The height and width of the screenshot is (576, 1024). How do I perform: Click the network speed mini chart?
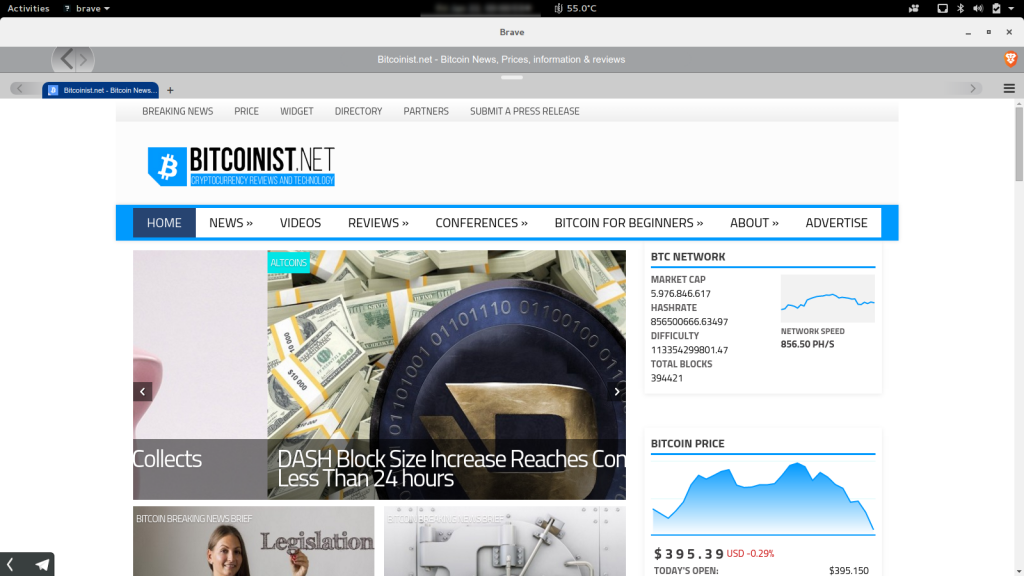[827, 298]
